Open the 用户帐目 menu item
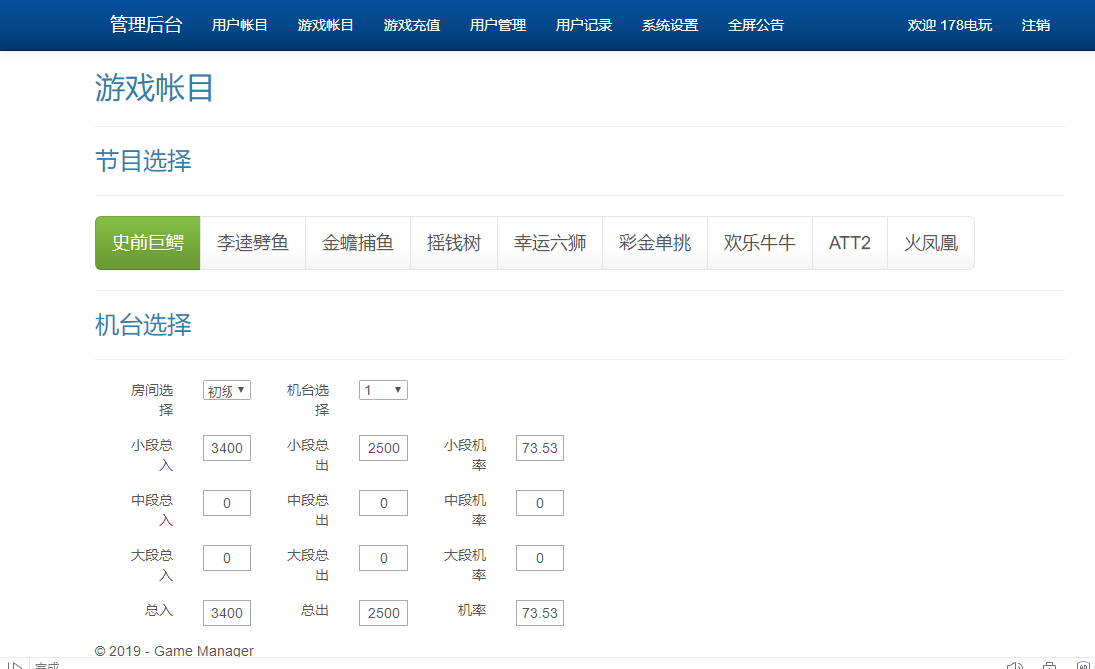This screenshot has width=1095, height=669. tap(240, 25)
